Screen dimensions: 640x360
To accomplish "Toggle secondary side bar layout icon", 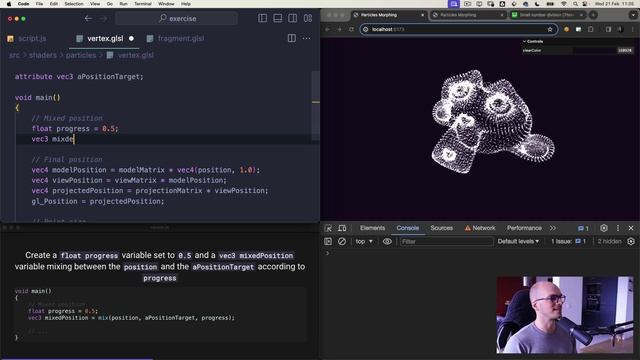I will point(293,18).
